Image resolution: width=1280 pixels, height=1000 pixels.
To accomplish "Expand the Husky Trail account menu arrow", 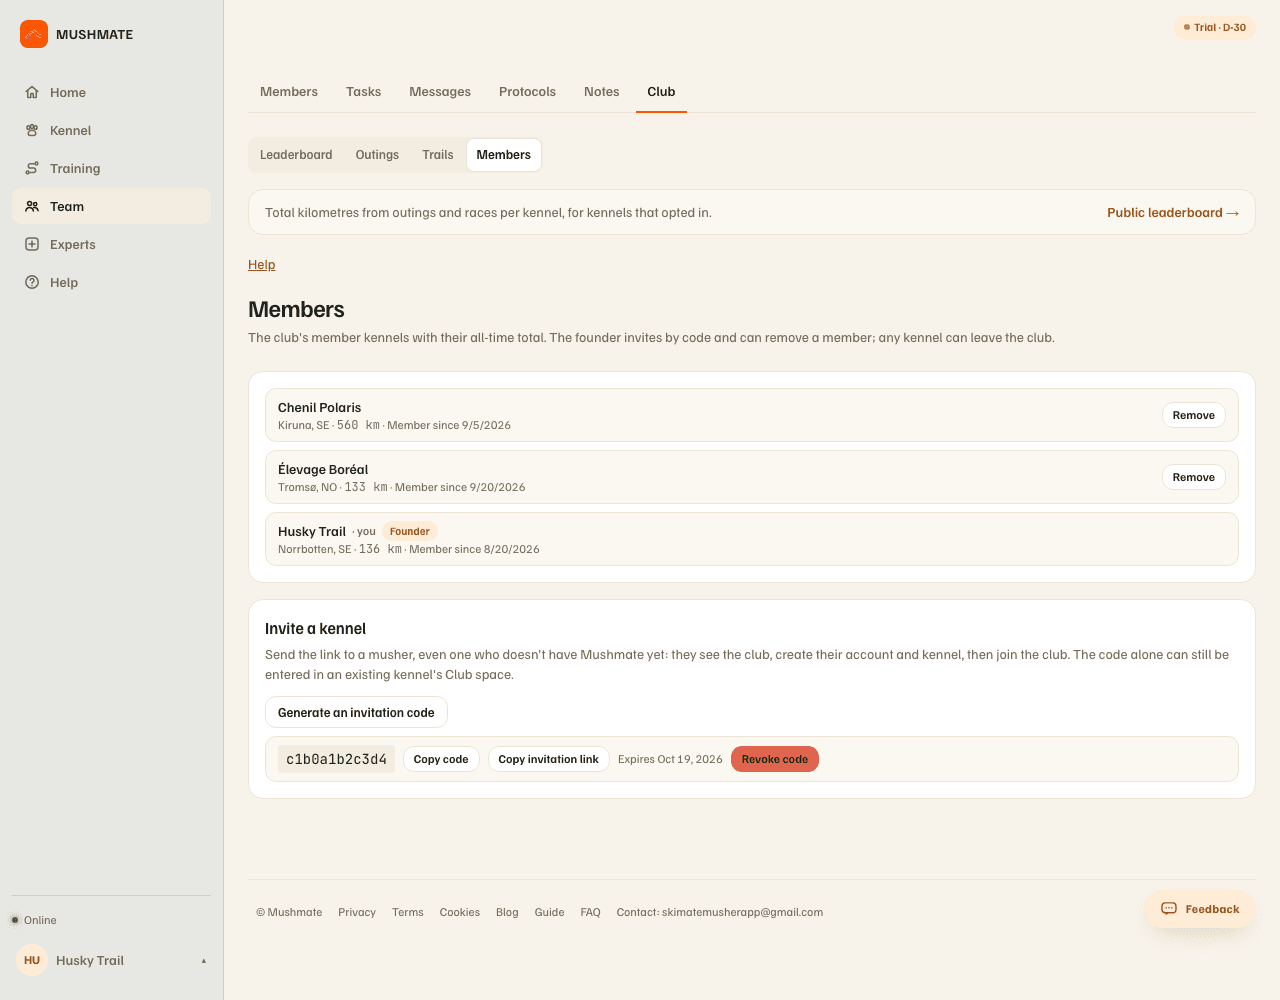I will point(204,961).
